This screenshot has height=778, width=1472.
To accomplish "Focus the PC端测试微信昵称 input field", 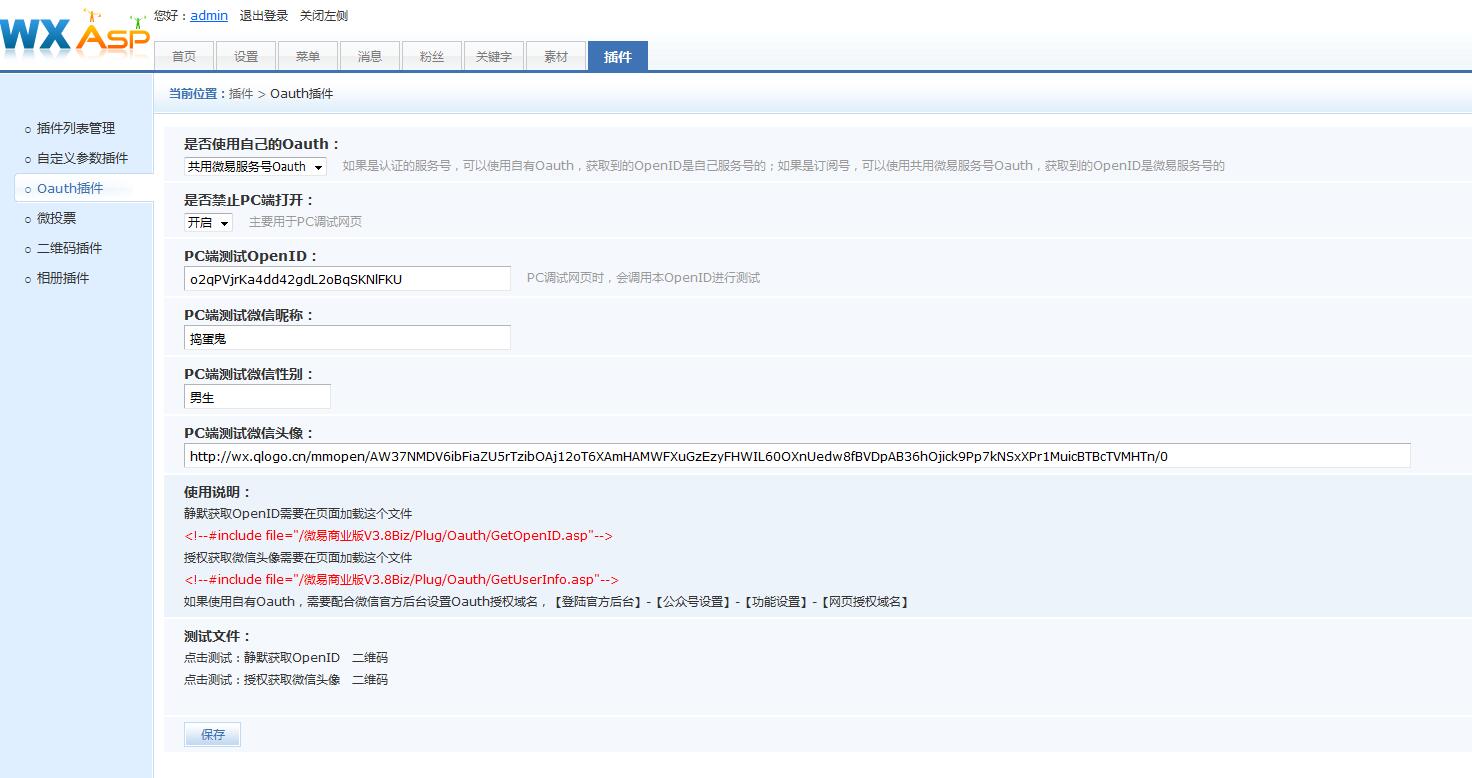I will pos(347,338).
